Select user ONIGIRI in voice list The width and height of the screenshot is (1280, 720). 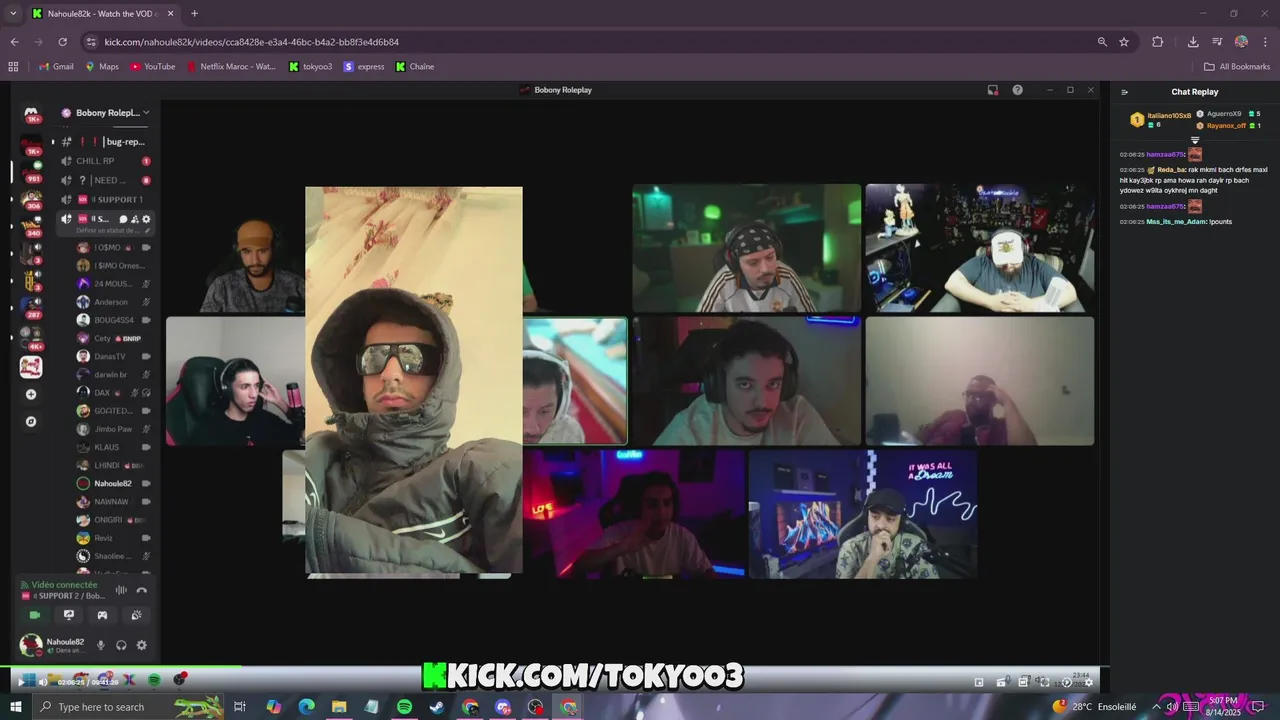[x=113, y=520]
